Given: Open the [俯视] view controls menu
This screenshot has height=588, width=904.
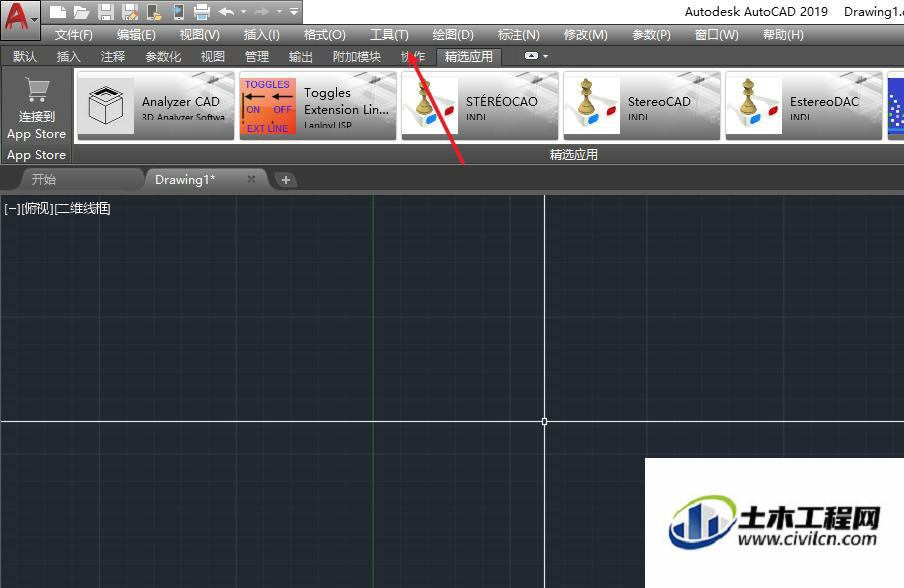Looking at the screenshot, I should click(x=37, y=208).
